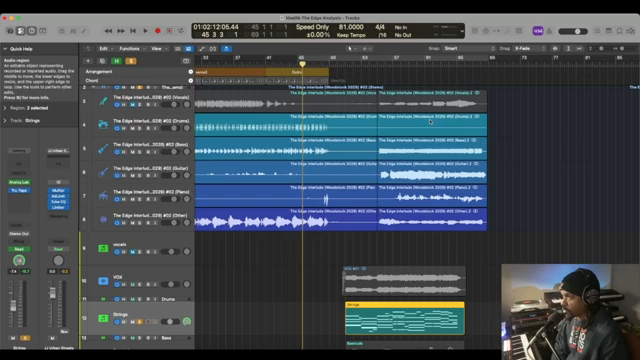Open the Loop Browser button
This screenshot has width=640, height=360.
620,31
